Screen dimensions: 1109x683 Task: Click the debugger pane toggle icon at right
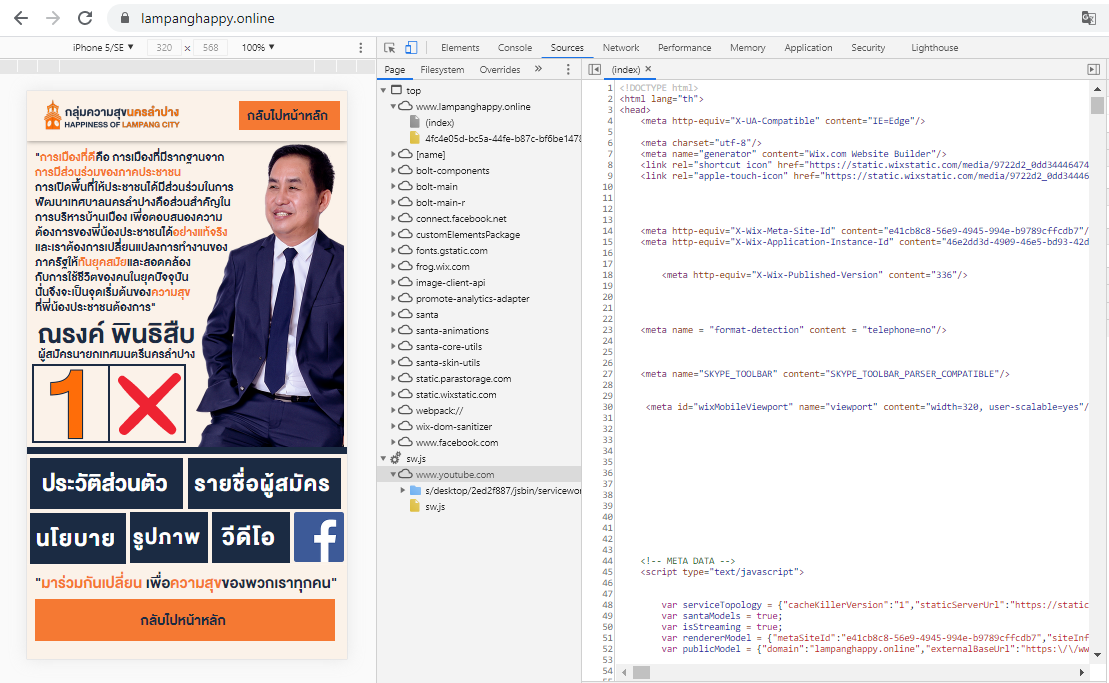(x=1093, y=70)
